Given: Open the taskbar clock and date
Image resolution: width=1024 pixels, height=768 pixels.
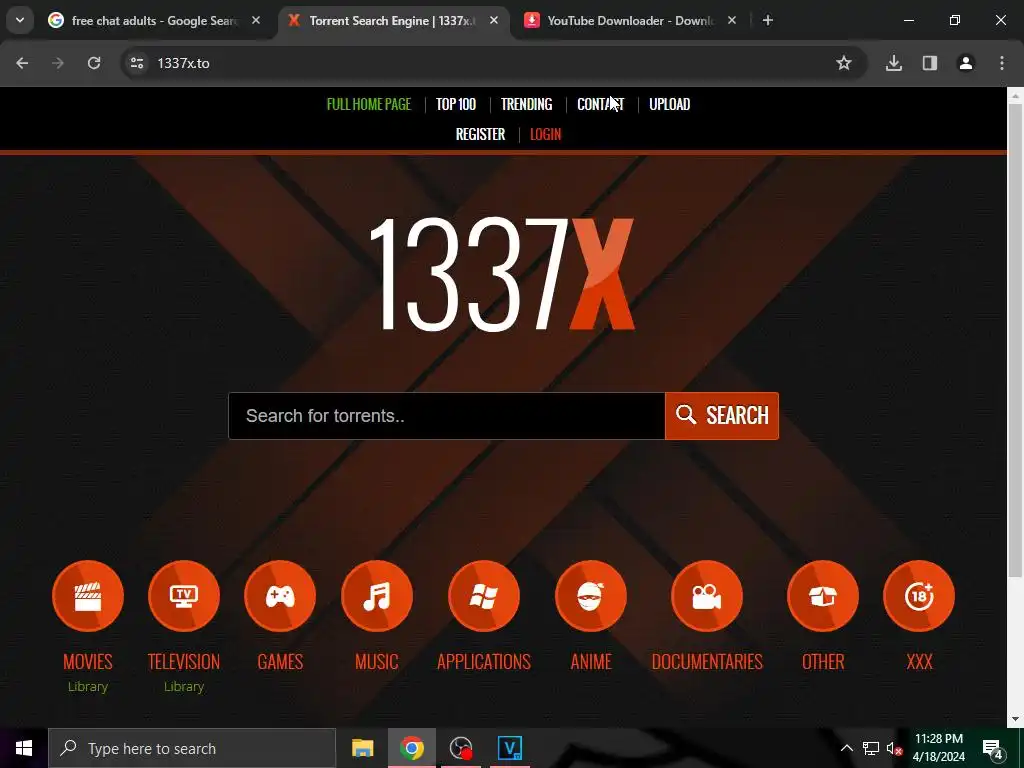Looking at the screenshot, I should [x=938, y=748].
